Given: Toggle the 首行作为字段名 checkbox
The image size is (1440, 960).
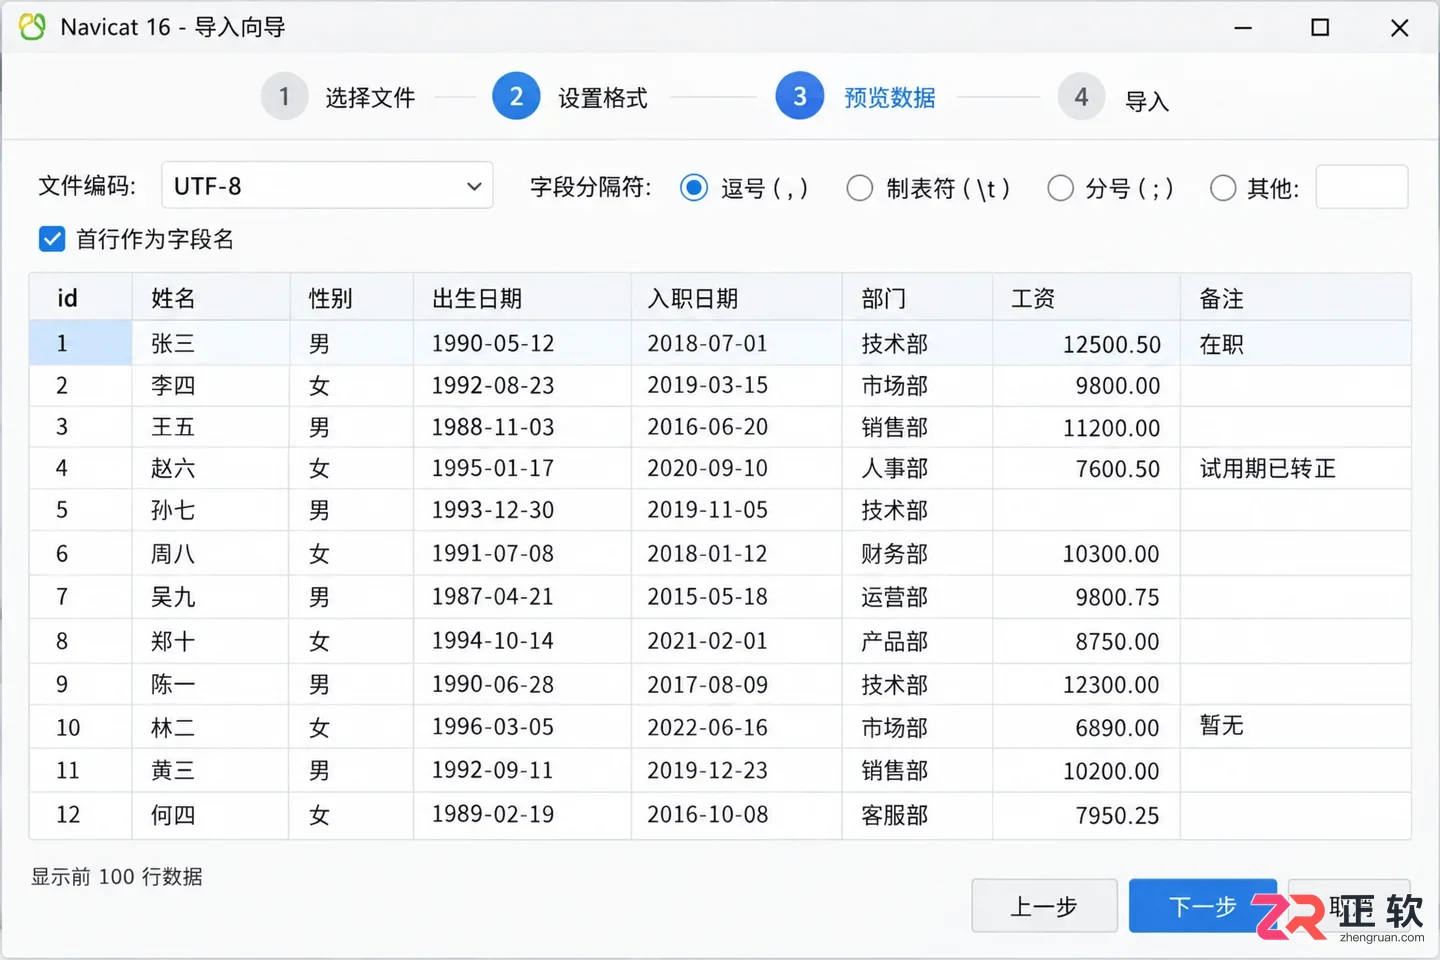Looking at the screenshot, I should coord(52,239).
